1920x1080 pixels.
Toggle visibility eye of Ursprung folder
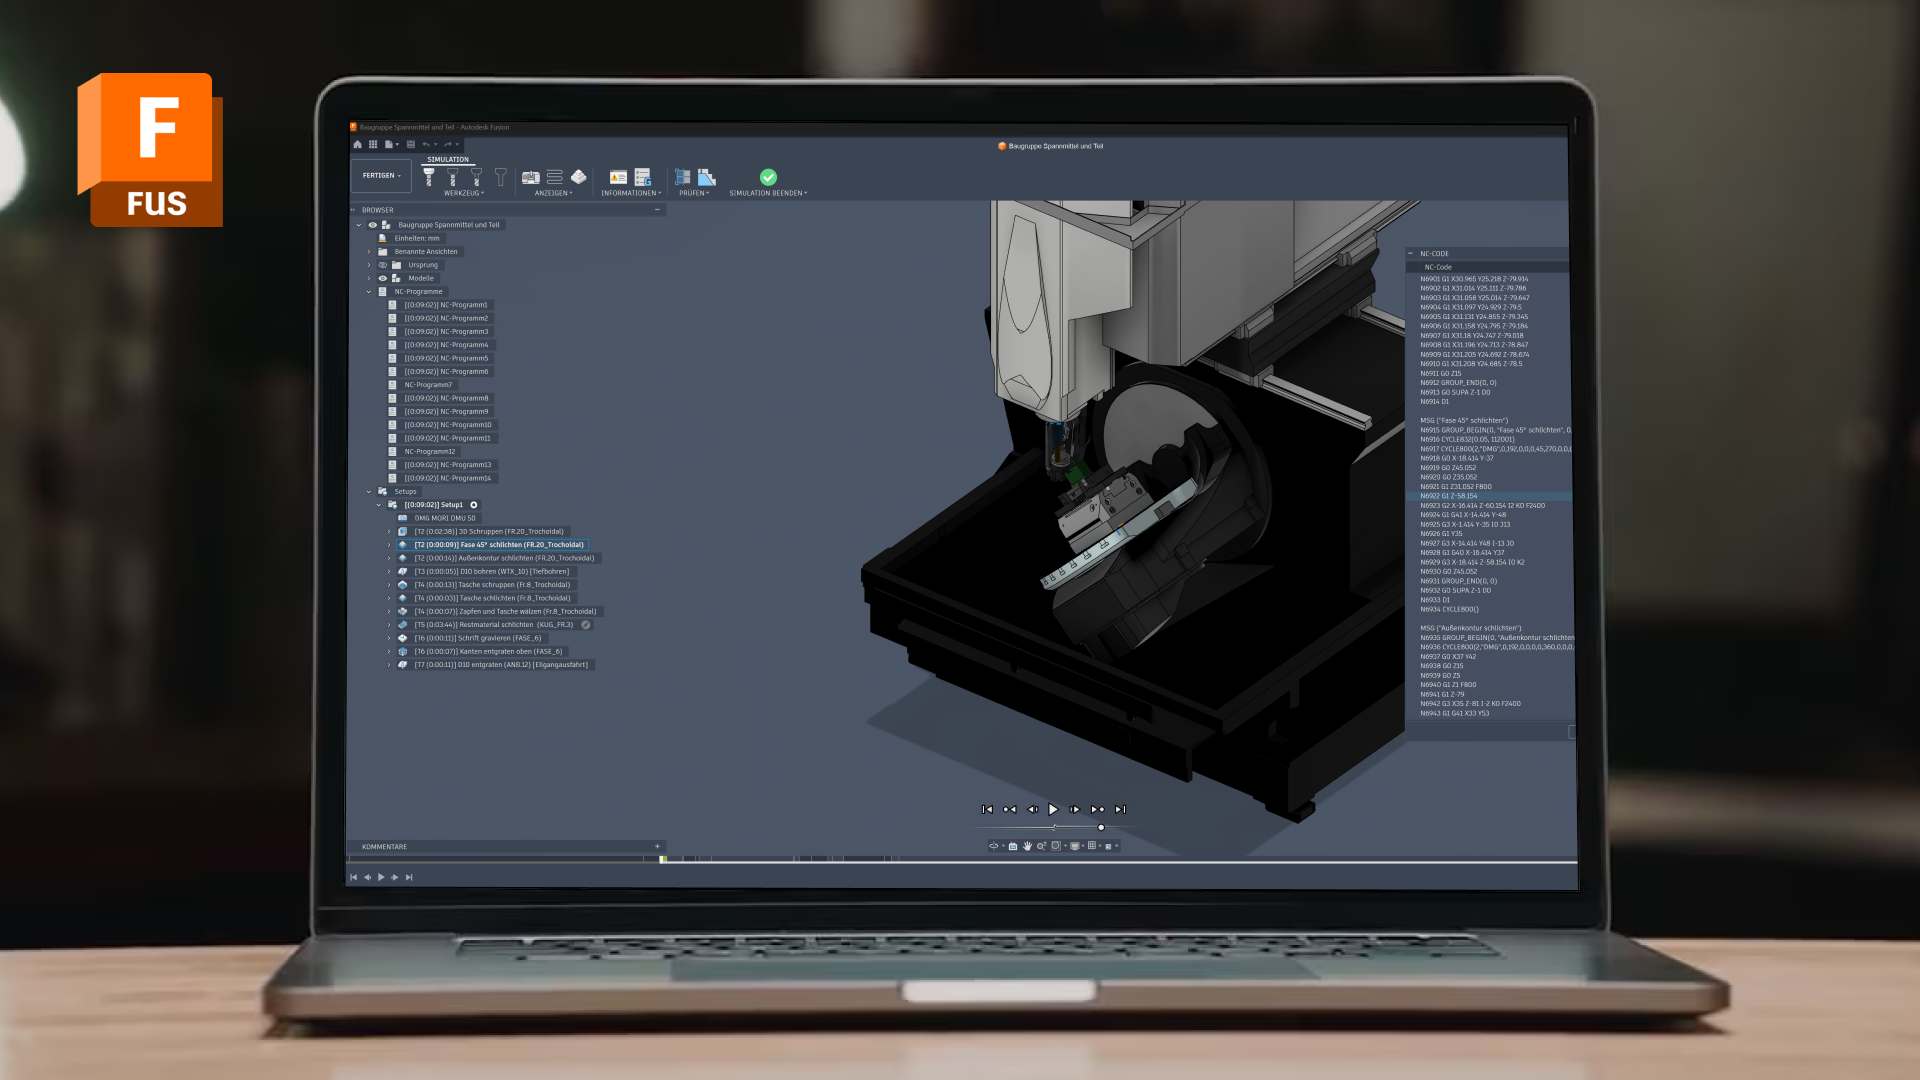coord(383,265)
